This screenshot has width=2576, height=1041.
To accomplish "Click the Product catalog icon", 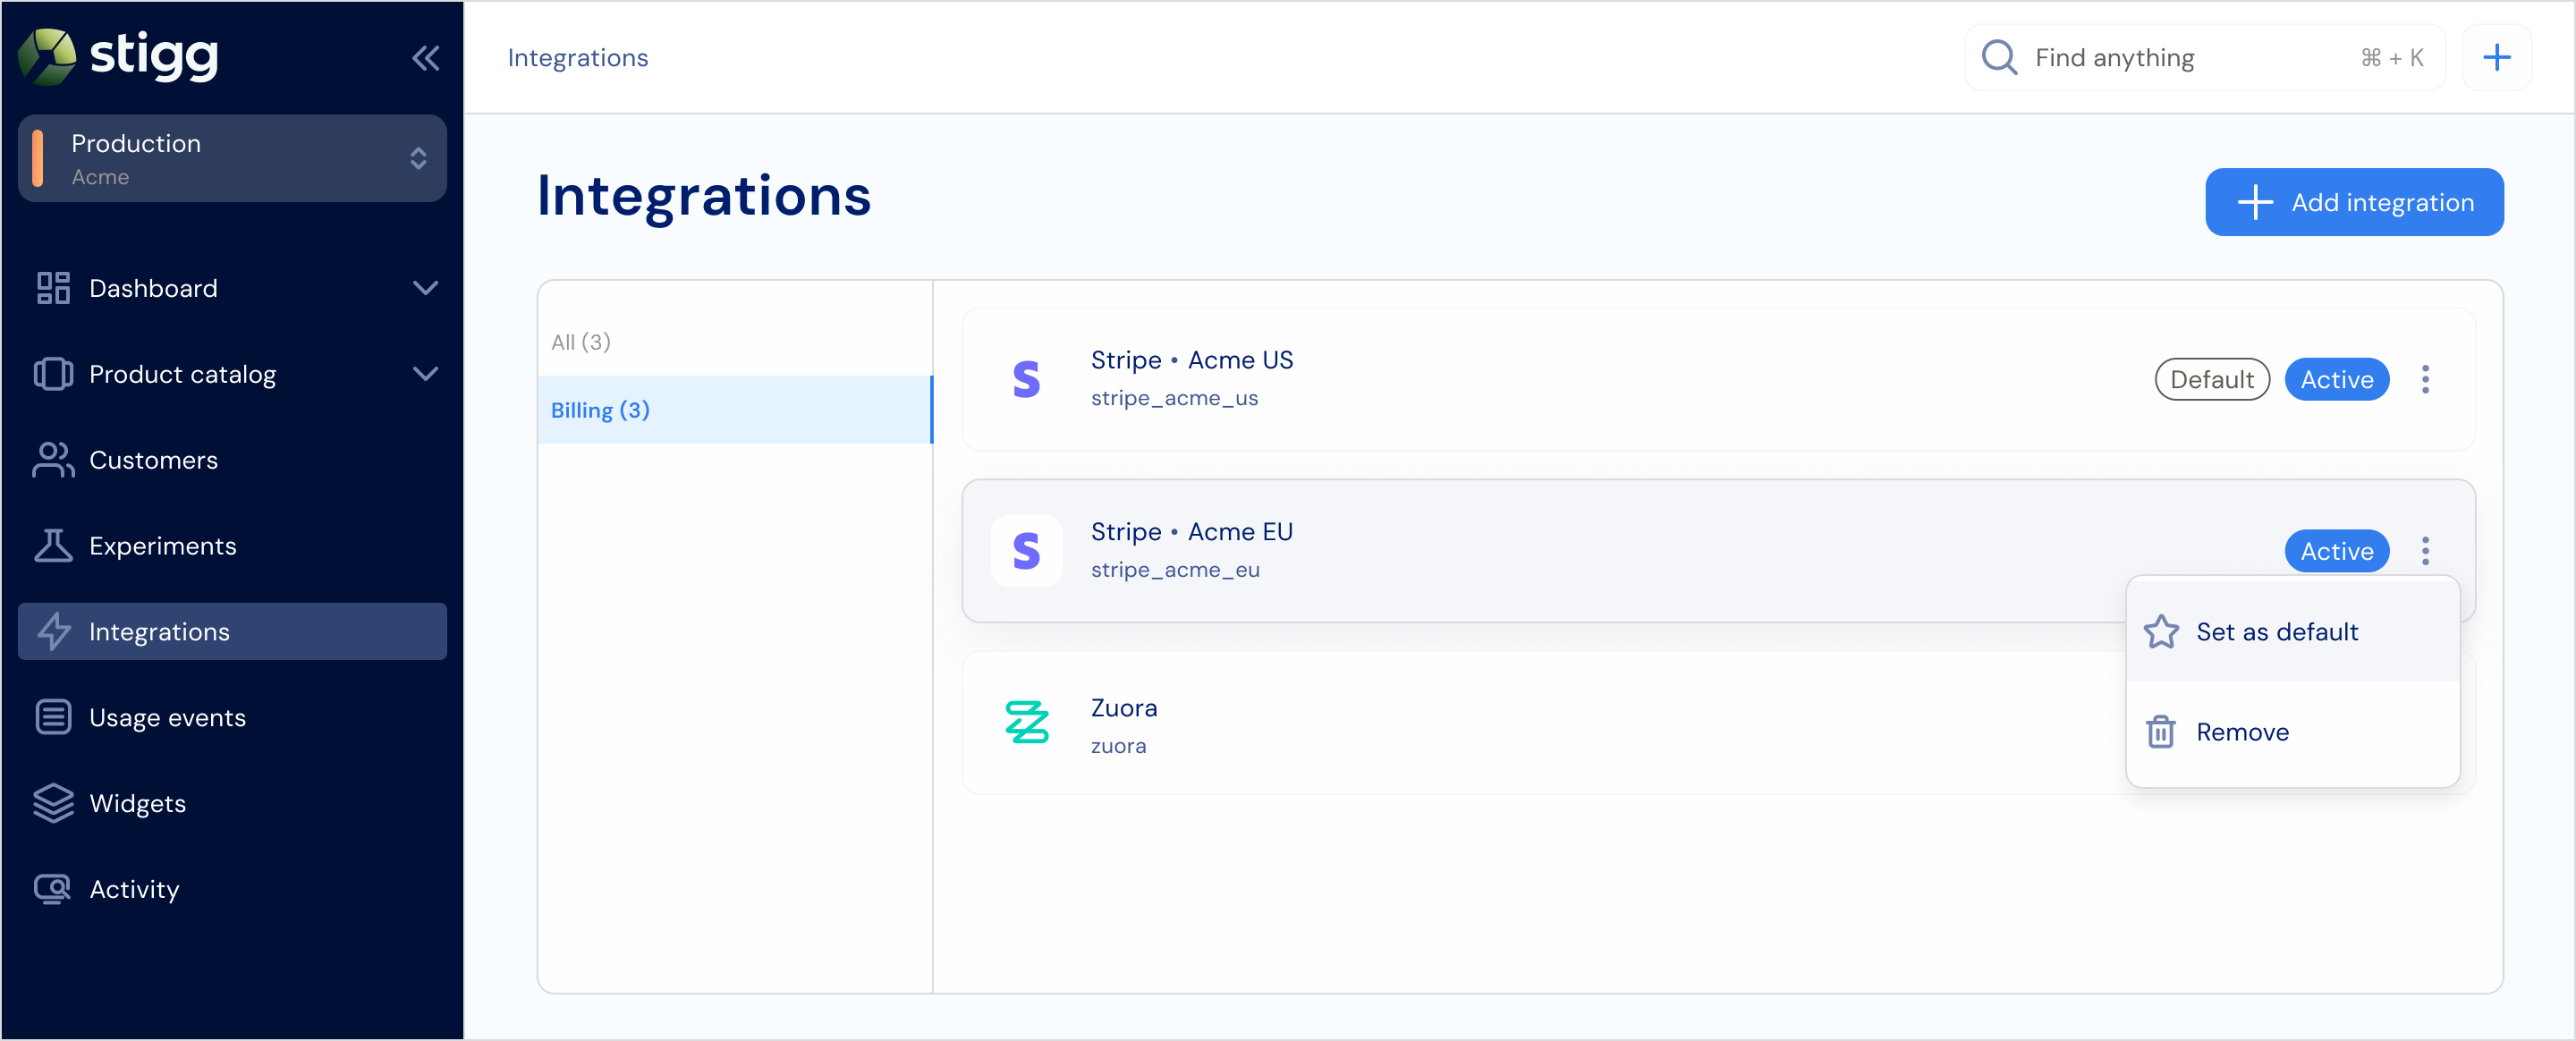I will 53,374.
